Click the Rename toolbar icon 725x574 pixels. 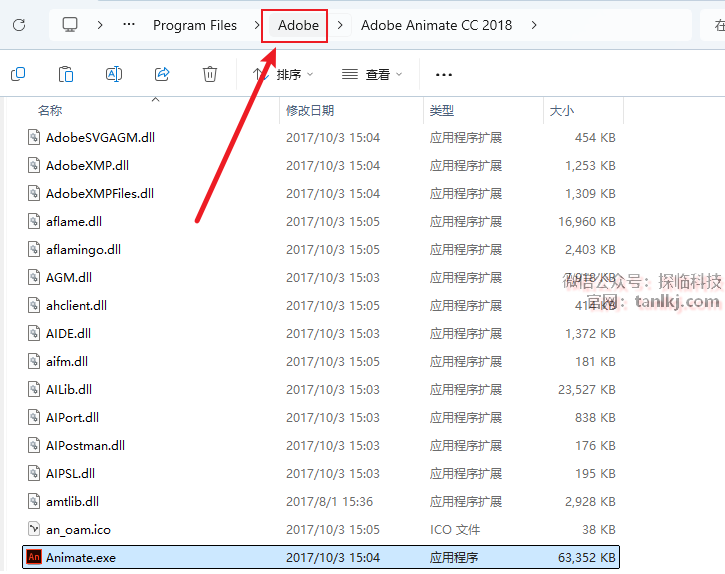(x=114, y=74)
